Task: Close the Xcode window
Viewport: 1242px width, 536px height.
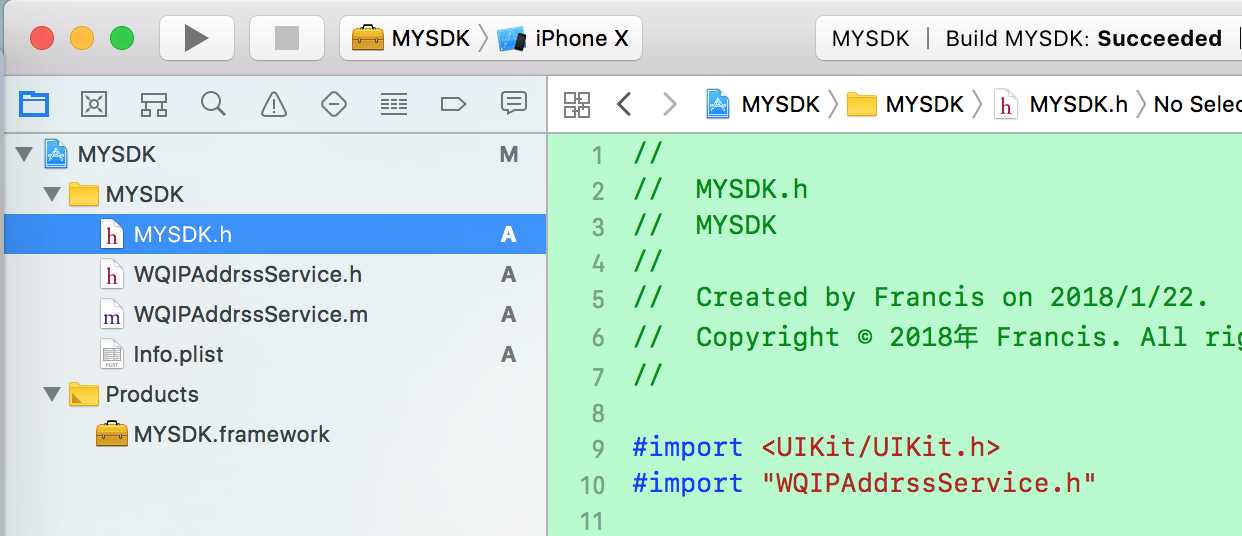Action: pos(42,39)
